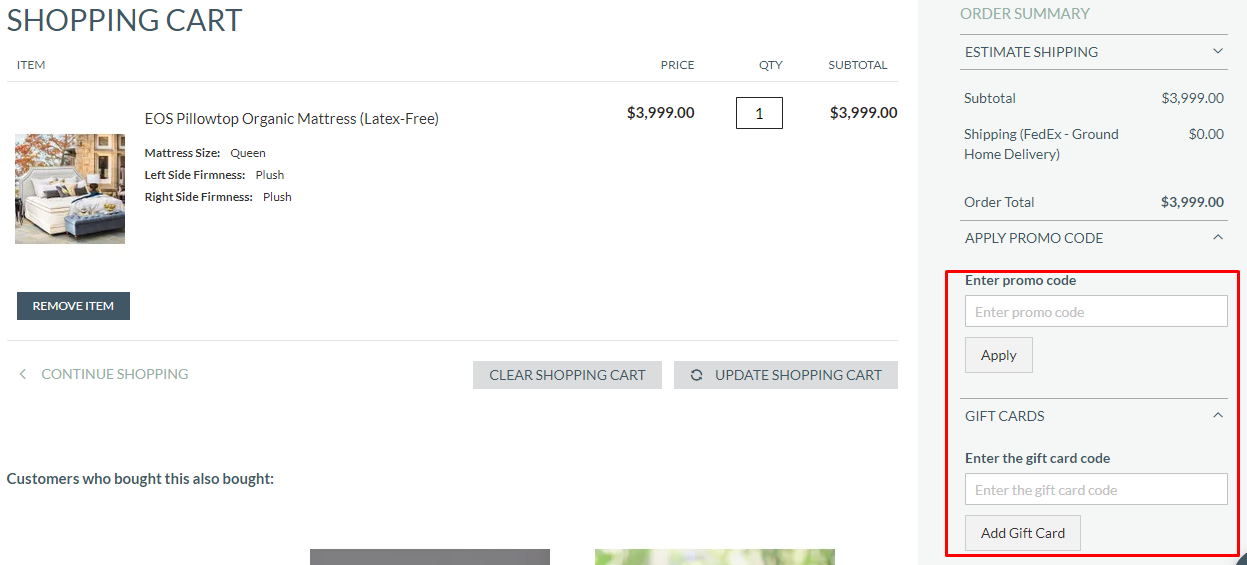
Task: Click the Order Summary heading
Action: (1025, 13)
